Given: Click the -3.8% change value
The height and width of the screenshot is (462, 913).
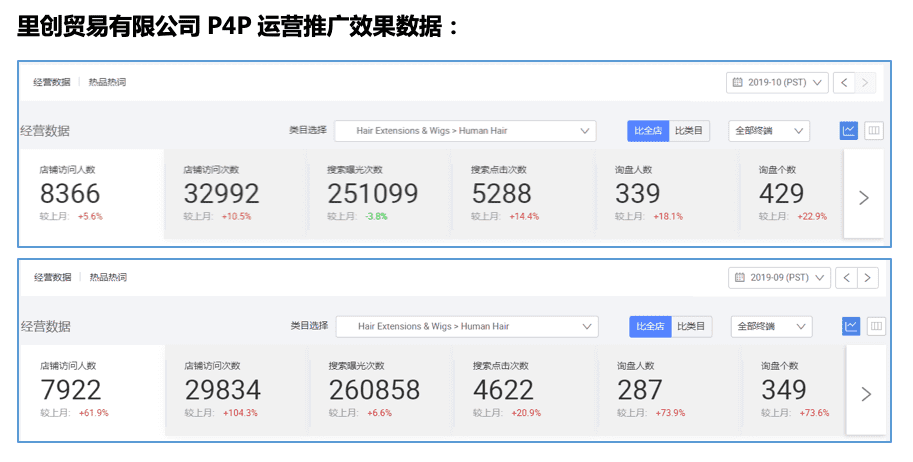Looking at the screenshot, I should pos(376,217).
